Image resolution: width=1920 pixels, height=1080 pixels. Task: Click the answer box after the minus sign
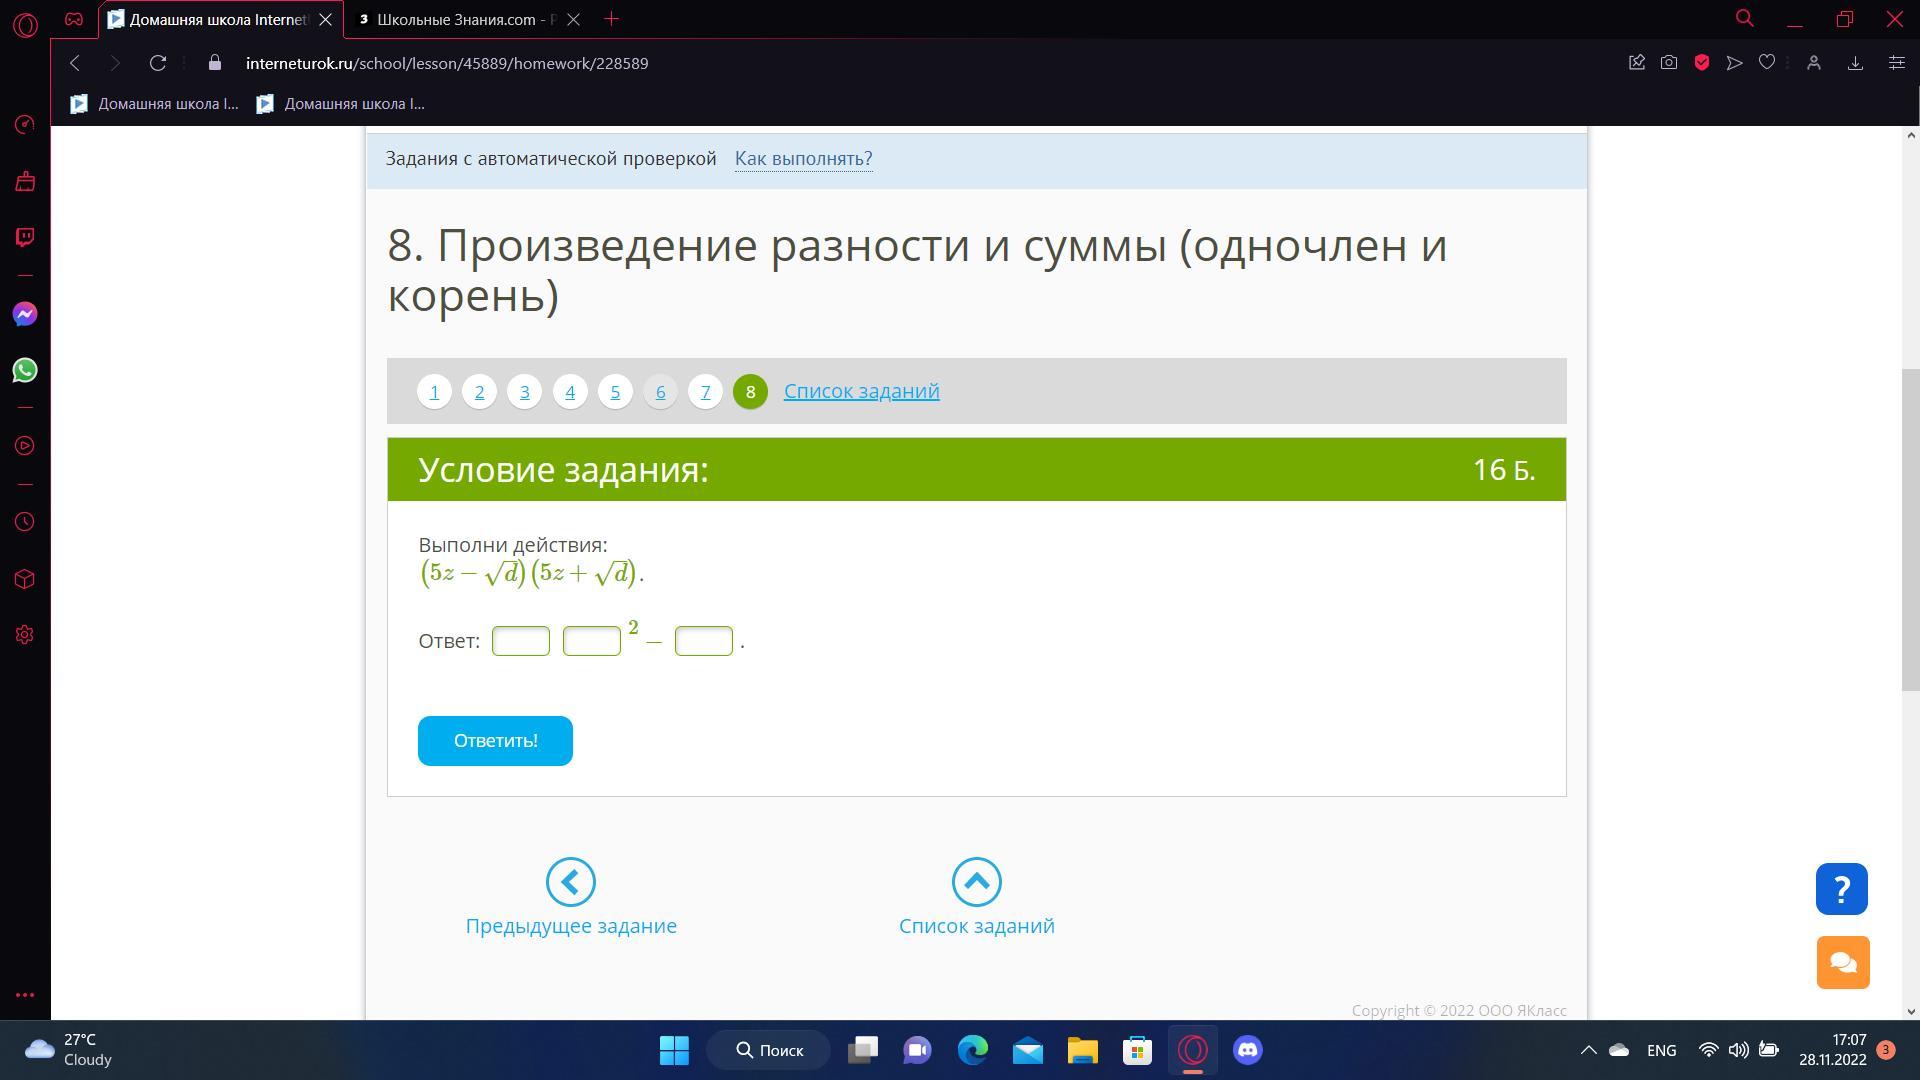pyautogui.click(x=704, y=641)
